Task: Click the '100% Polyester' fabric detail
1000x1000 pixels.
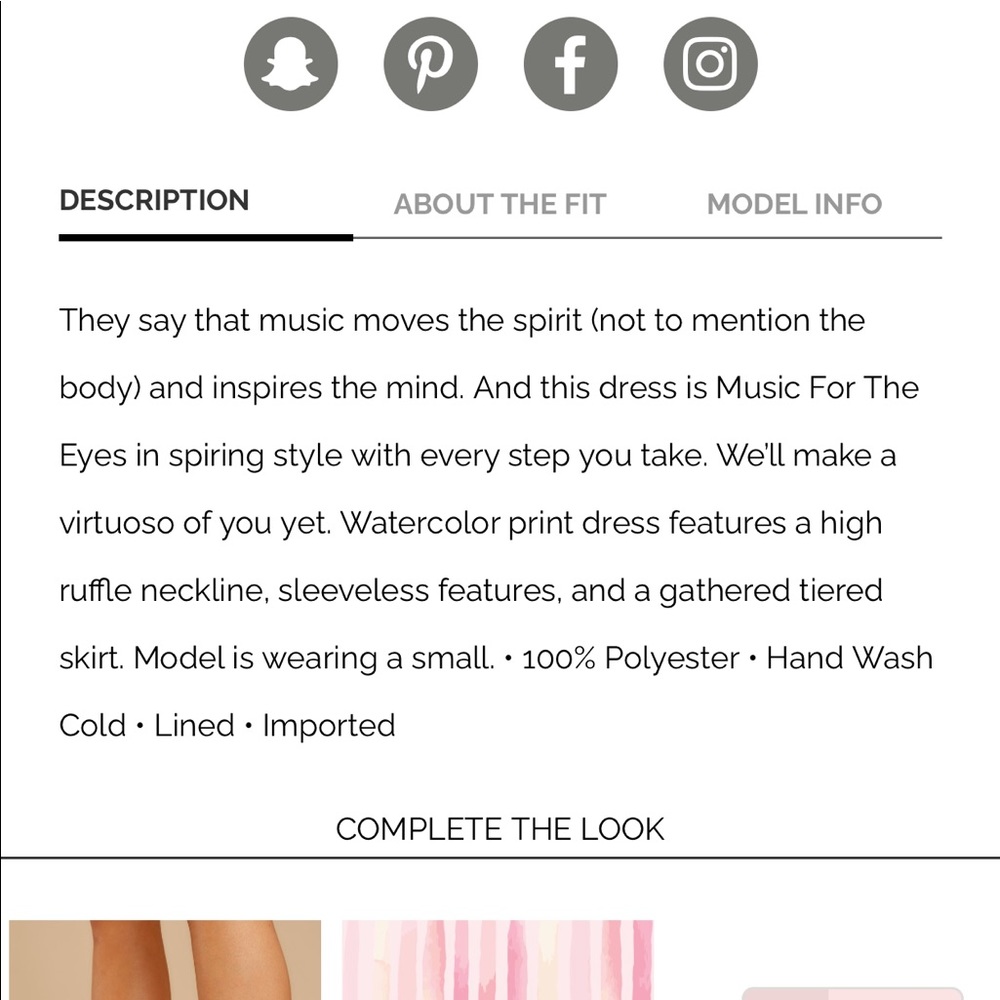Action: point(631,658)
